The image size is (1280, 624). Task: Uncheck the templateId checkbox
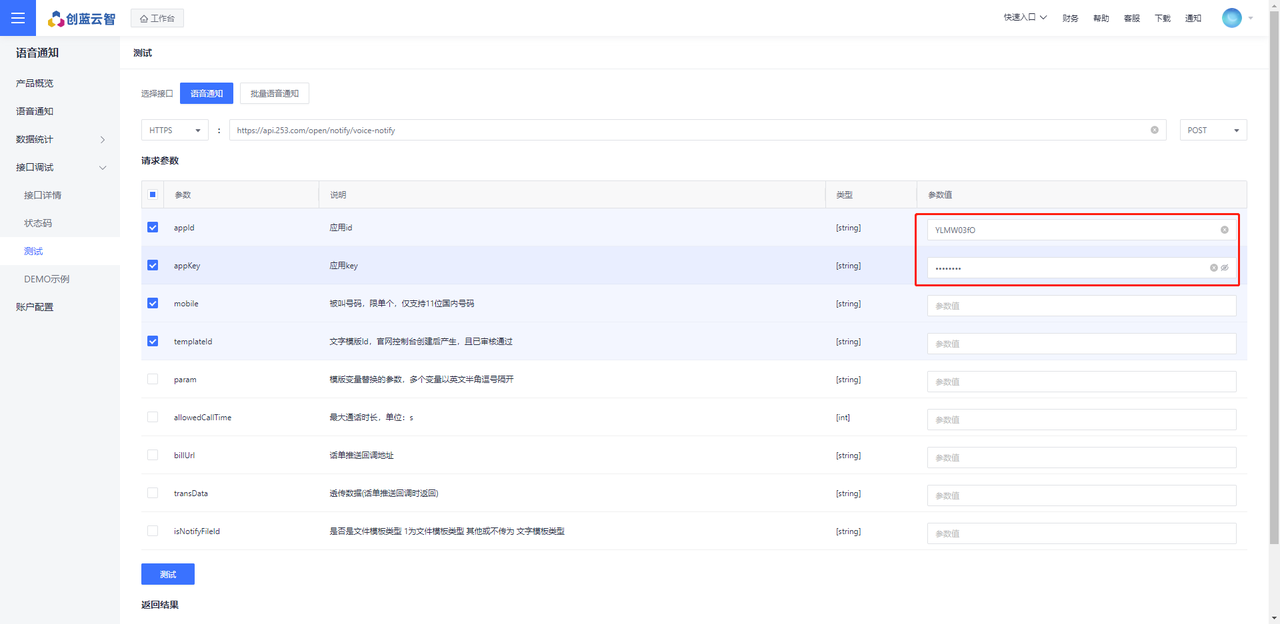pos(152,341)
